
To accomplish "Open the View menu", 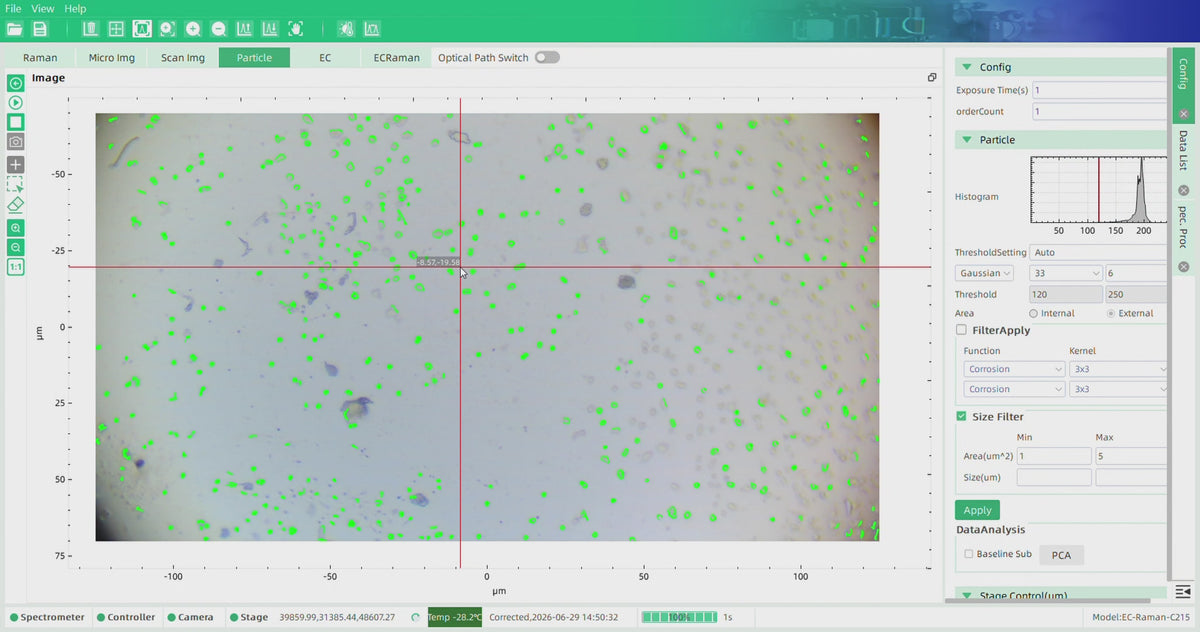I will pyautogui.click(x=43, y=8).
